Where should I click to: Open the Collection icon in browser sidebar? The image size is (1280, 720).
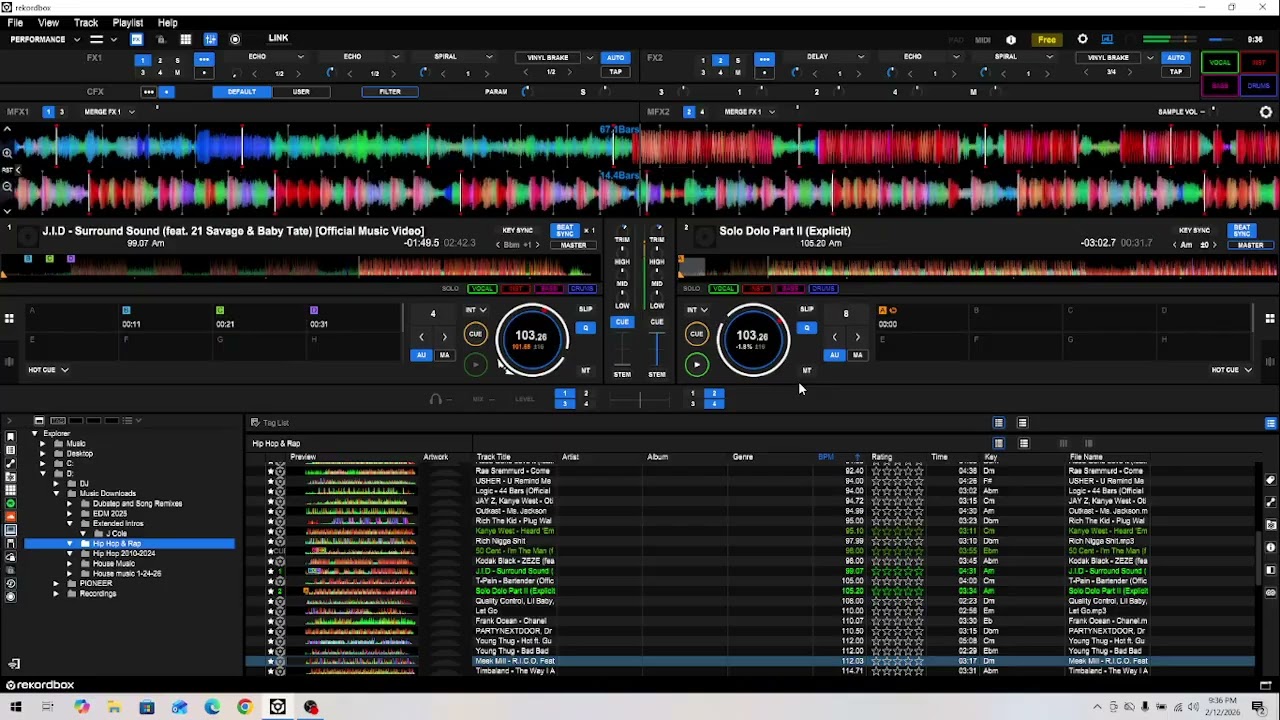click(x=10, y=437)
